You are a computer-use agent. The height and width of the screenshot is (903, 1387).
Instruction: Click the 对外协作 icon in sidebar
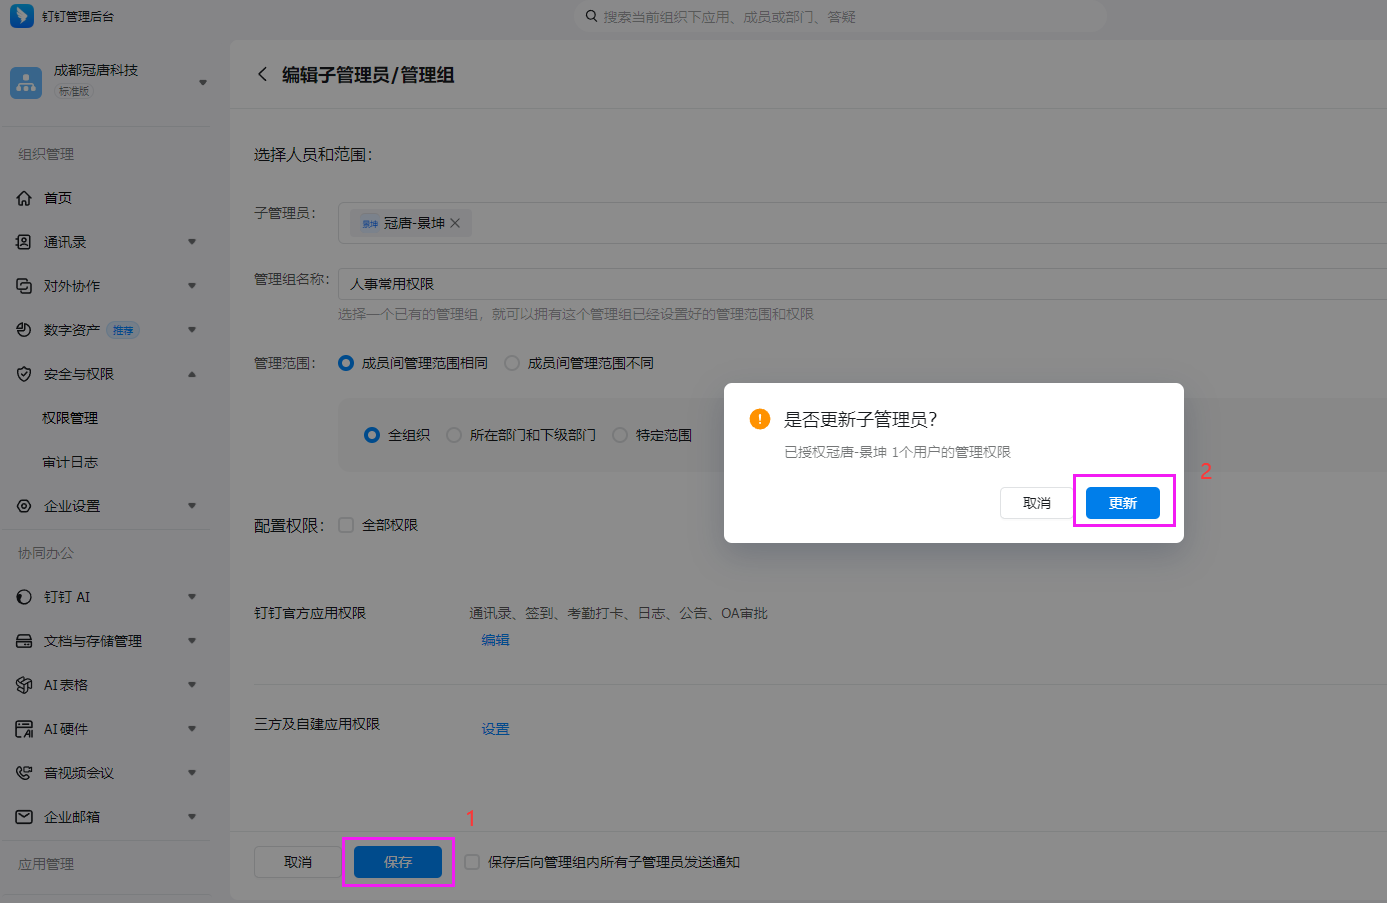coord(24,286)
